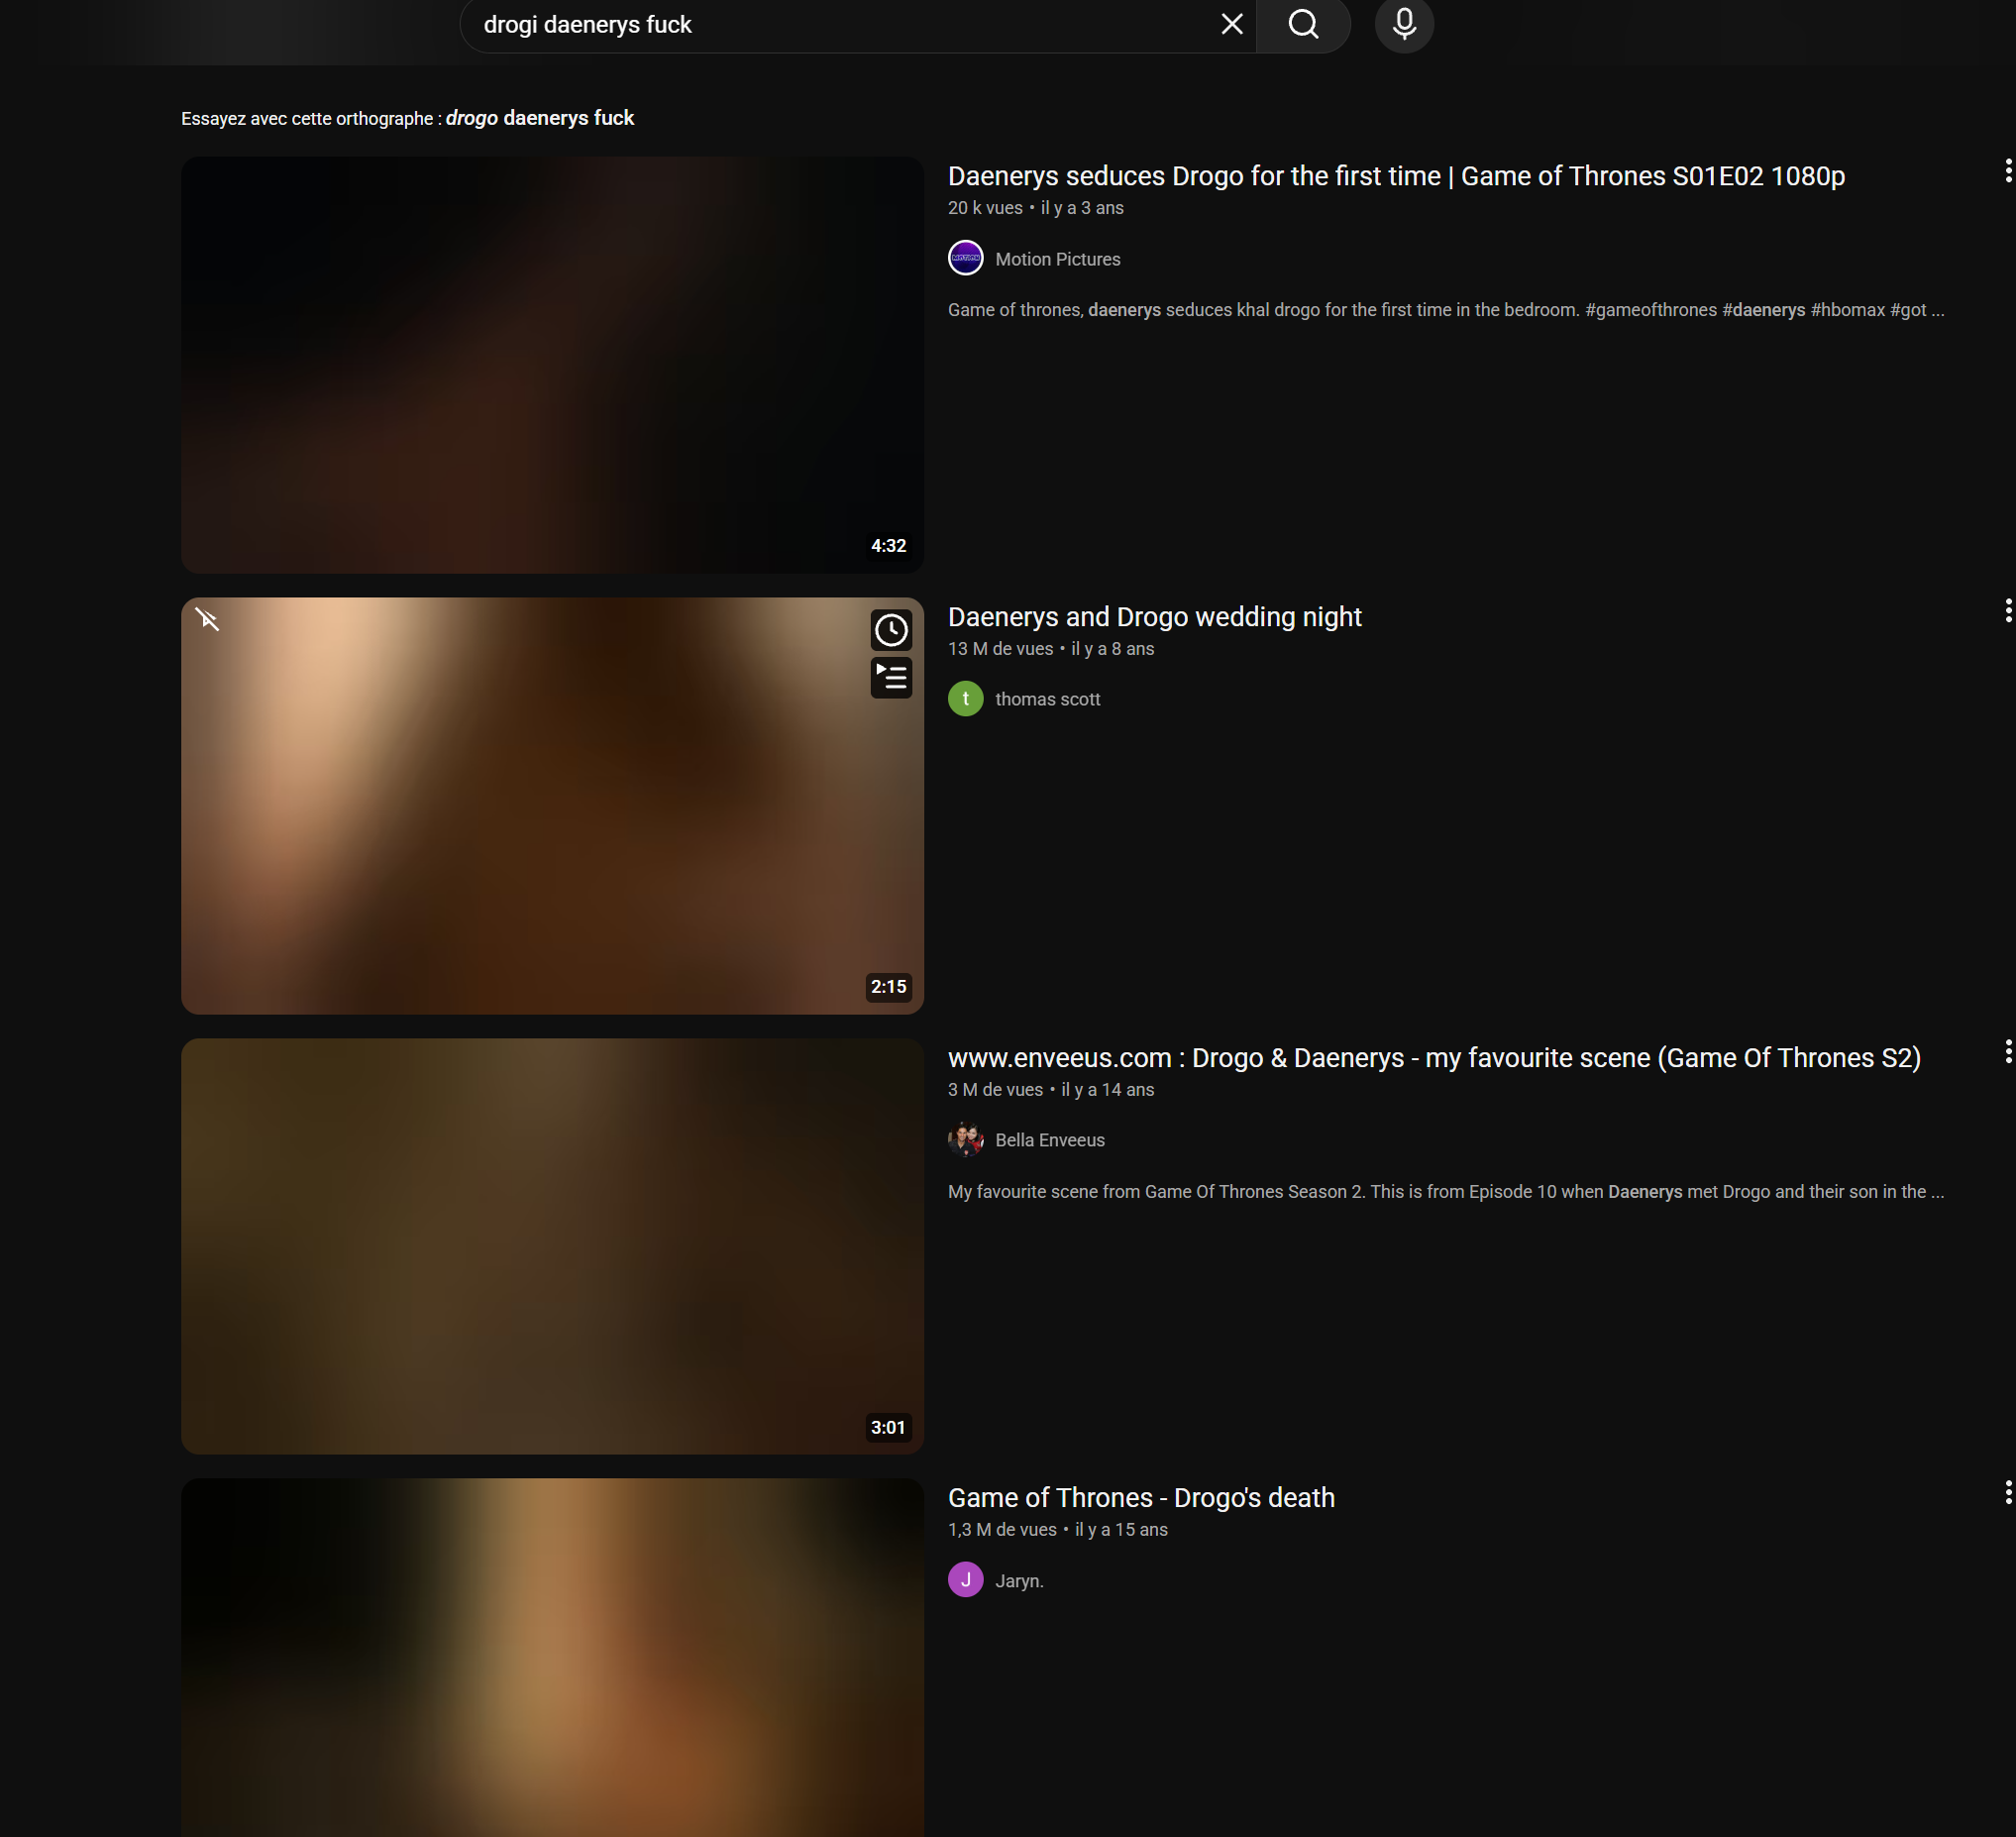Open title 'Daenerys seduces Drogo for the first time'
Image resolution: width=2016 pixels, height=1837 pixels.
1396,176
